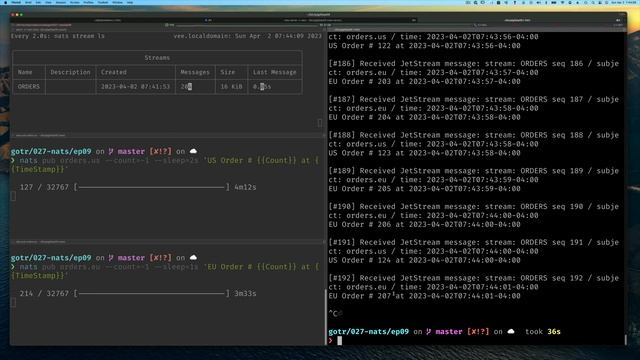640x360 pixels.
Task: Click the 'Every 2.0s: nats stream ls' header
Action: (x=58, y=36)
